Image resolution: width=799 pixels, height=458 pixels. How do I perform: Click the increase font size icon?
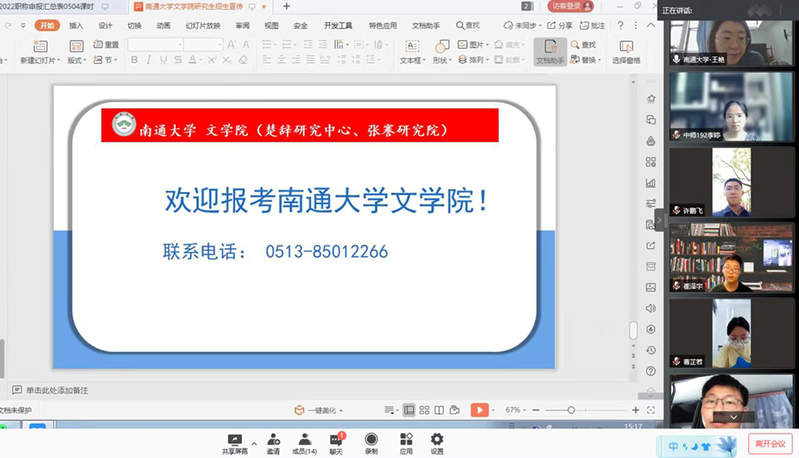(231, 45)
